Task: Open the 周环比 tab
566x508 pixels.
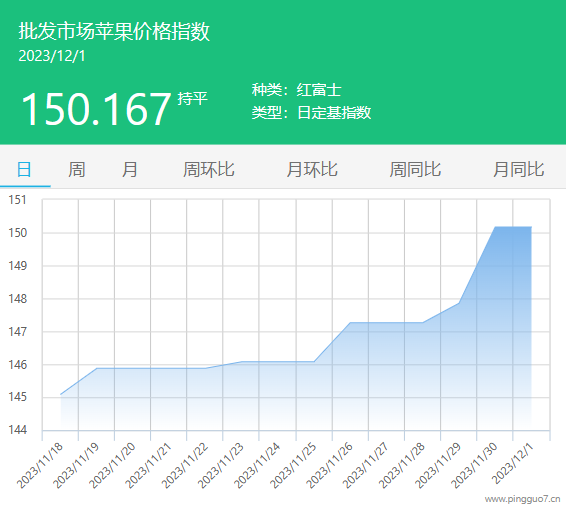Action: (208, 169)
